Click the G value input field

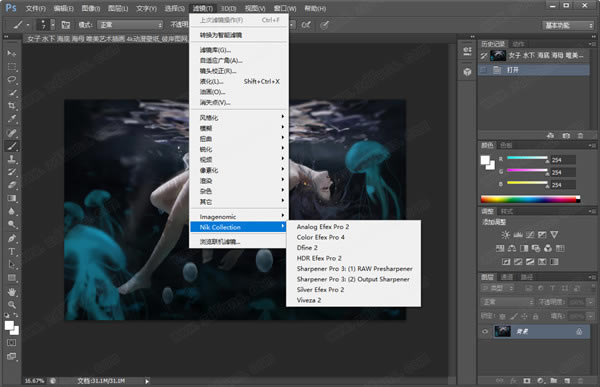(563, 172)
